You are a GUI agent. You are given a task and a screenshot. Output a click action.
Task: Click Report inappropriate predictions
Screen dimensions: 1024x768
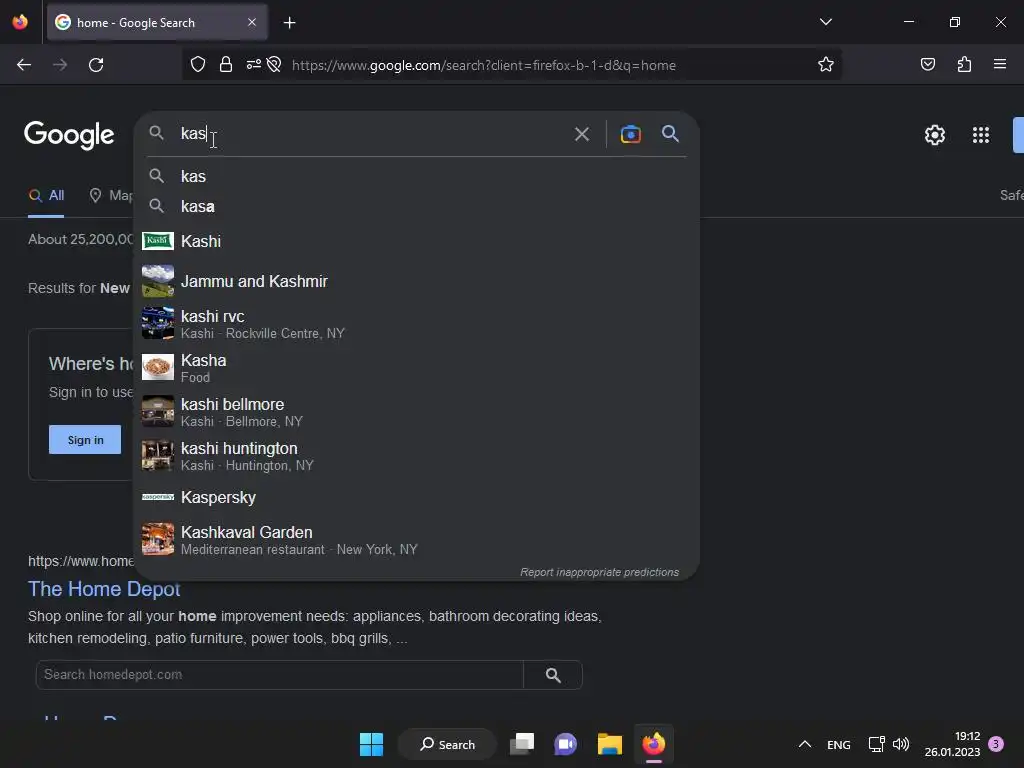[599, 572]
